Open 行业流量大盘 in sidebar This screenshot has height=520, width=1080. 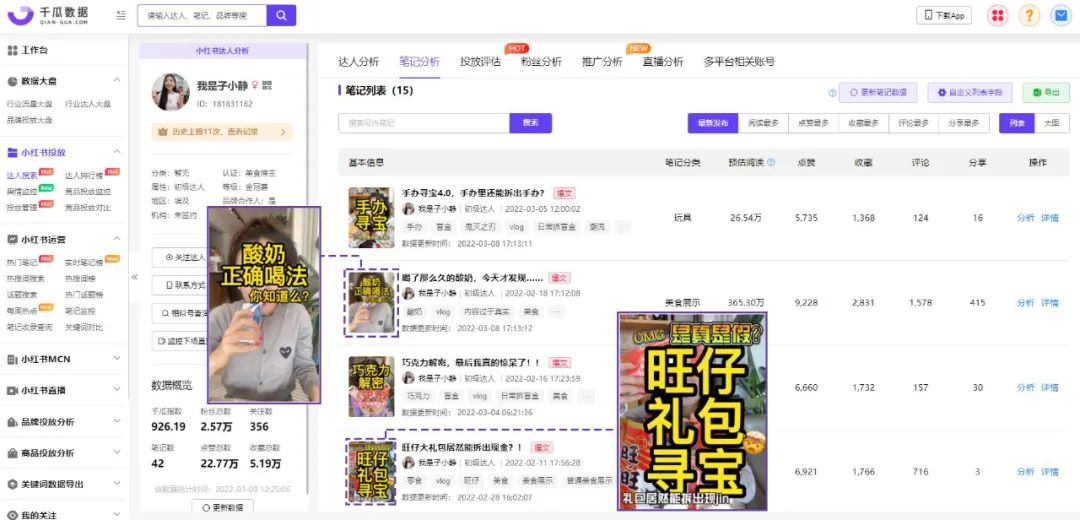(x=30, y=104)
